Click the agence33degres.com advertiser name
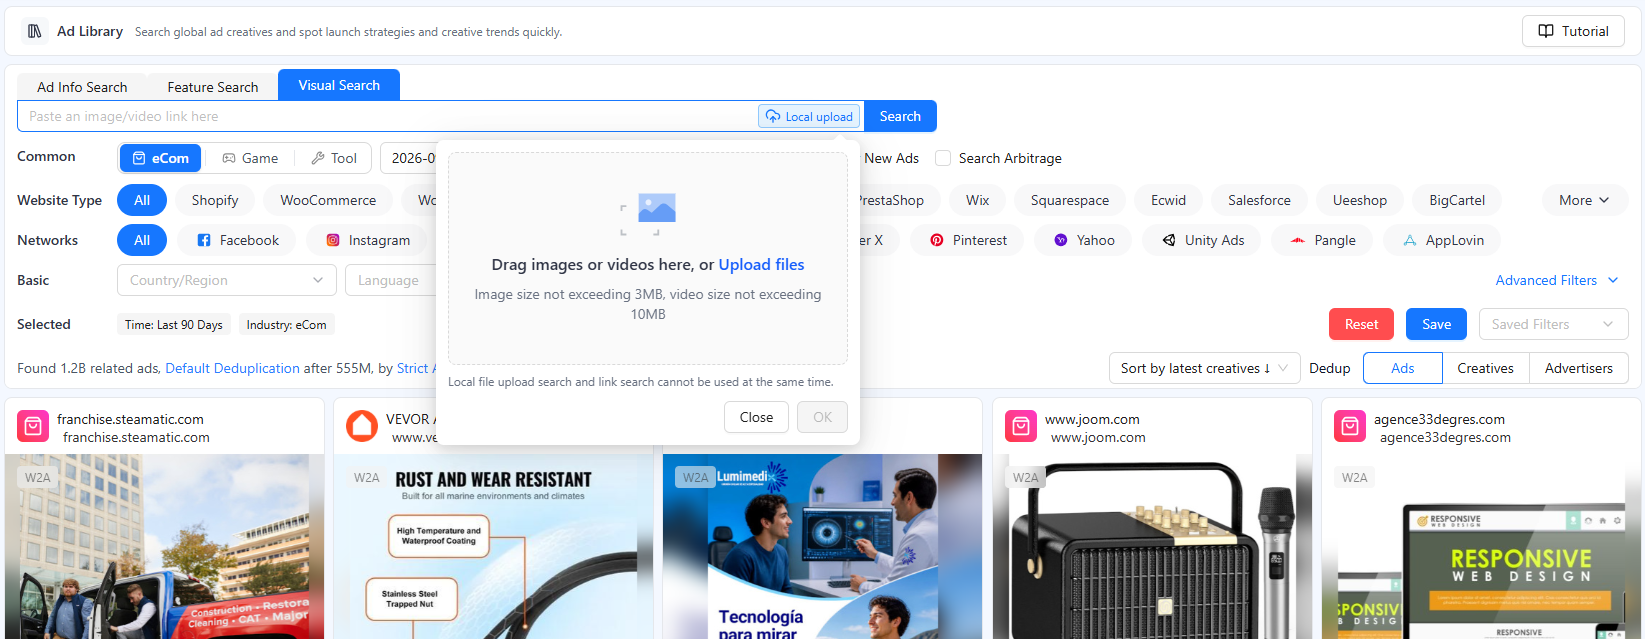 (x=1439, y=419)
